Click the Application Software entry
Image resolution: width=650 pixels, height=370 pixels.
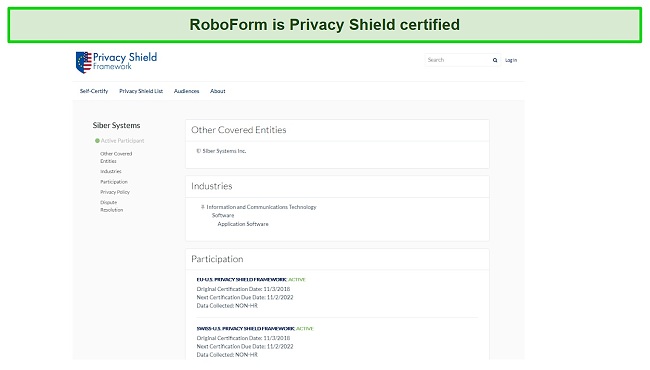tap(243, 224)
